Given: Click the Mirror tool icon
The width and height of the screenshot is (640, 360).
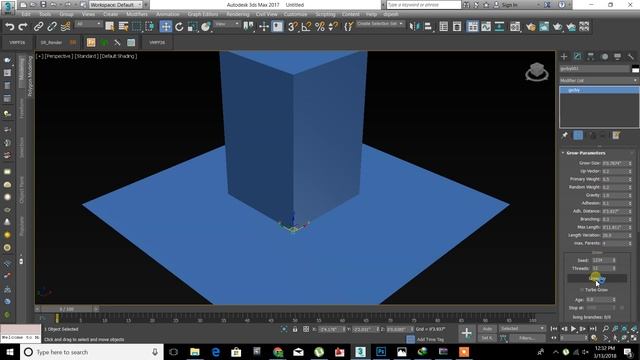Looking at the screenshot, I should pyautogui.click(x=414, y=27).
